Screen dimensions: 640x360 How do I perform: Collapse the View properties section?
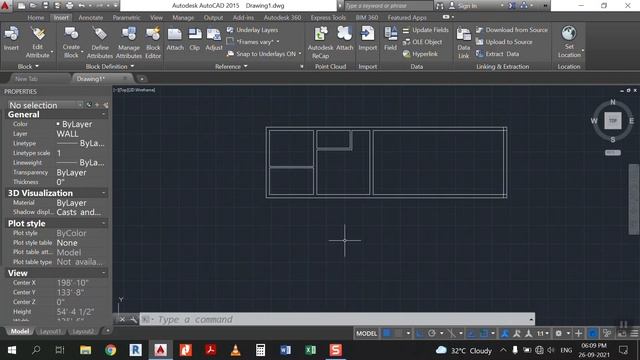coord(103,273)
